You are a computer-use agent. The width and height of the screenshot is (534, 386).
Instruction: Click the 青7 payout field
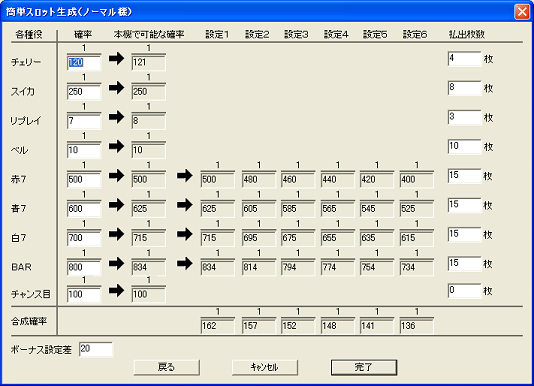pyautogui.click(x=465, y=205)
